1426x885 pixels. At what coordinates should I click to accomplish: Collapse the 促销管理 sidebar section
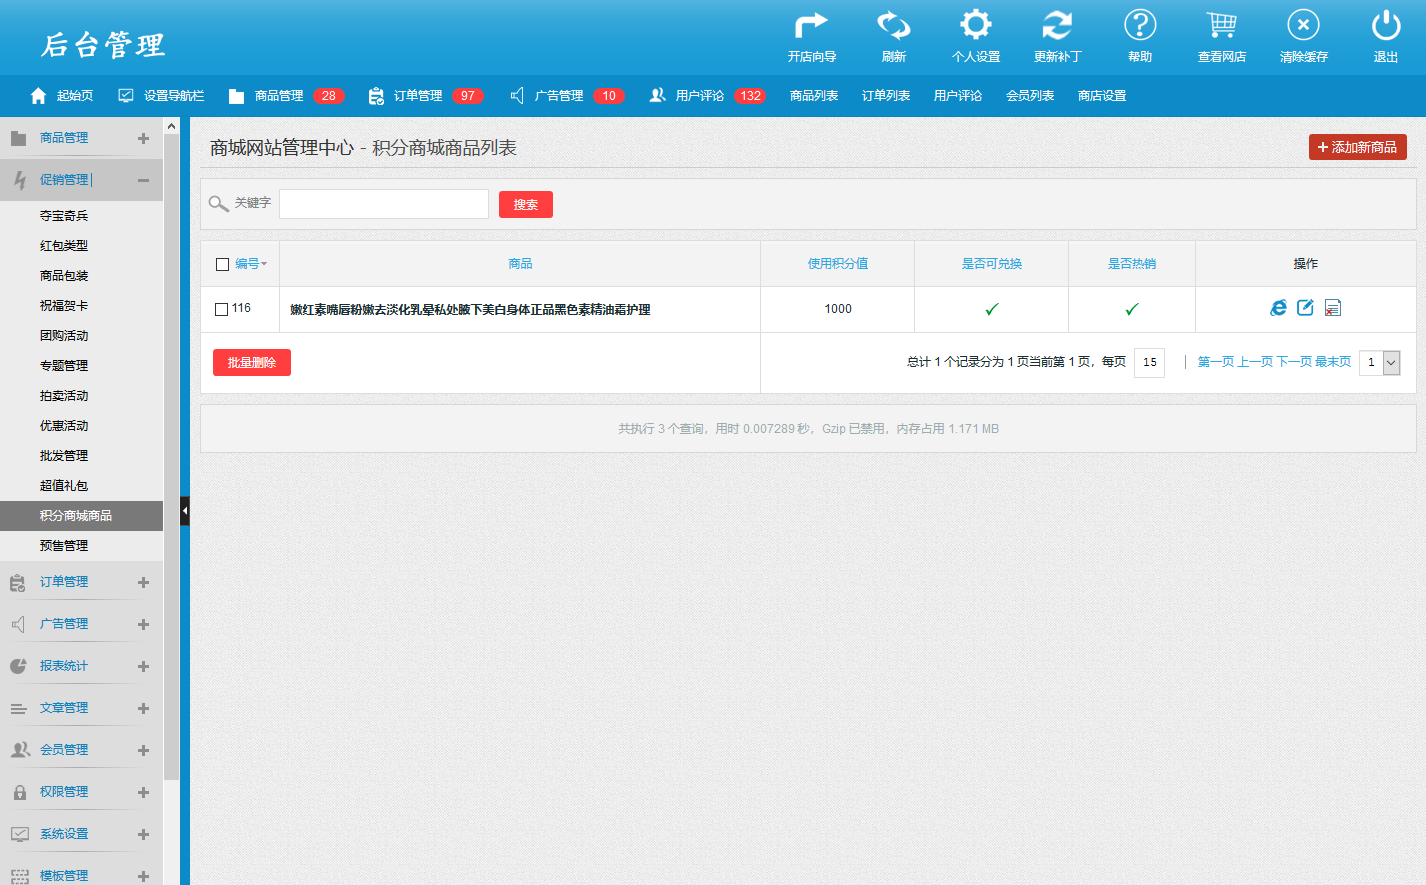[x=143, y=180]
